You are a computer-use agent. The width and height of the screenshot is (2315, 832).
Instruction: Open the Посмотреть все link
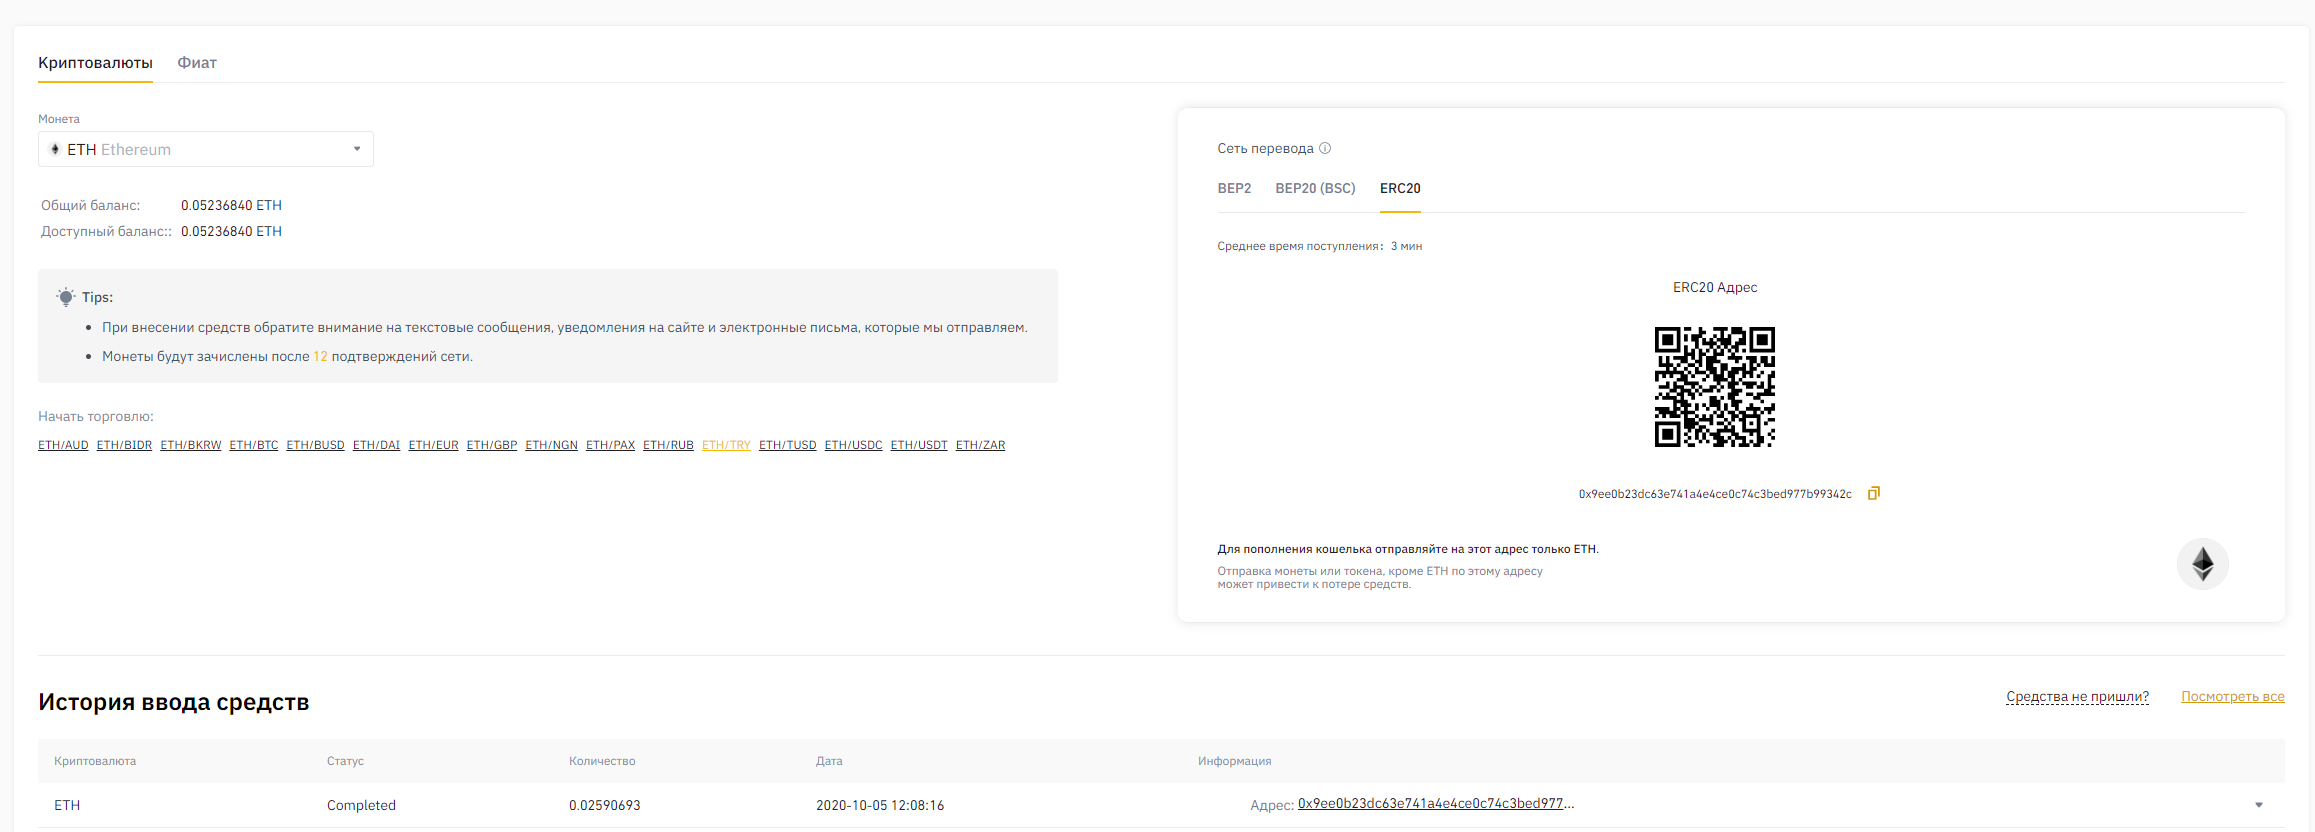[2233, 697]
